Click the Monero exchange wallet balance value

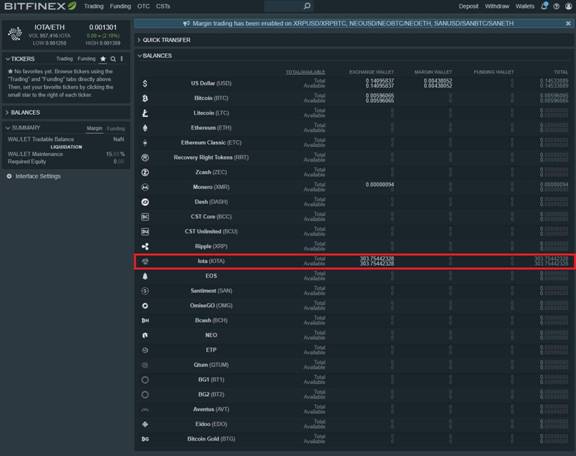click(379, 184)
